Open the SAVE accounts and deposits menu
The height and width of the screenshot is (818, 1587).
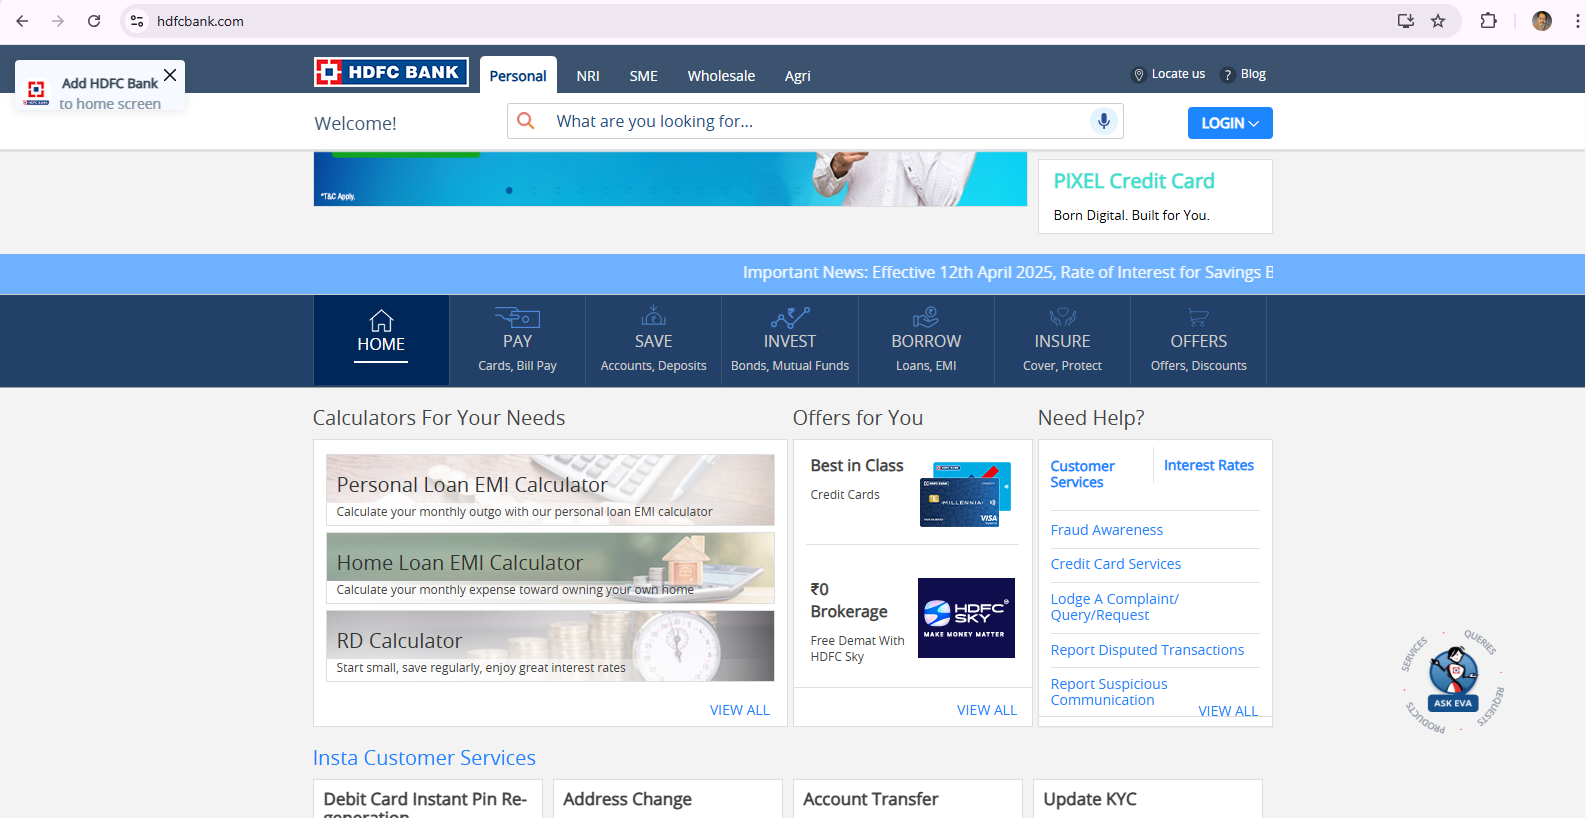point(653,341)
